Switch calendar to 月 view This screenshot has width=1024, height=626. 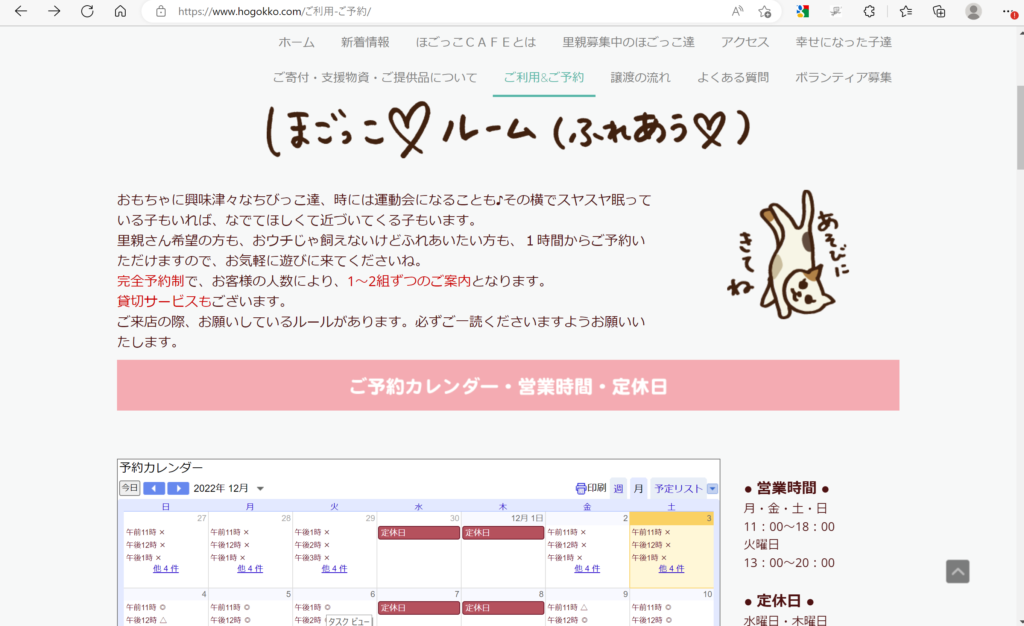pos(639,488)
